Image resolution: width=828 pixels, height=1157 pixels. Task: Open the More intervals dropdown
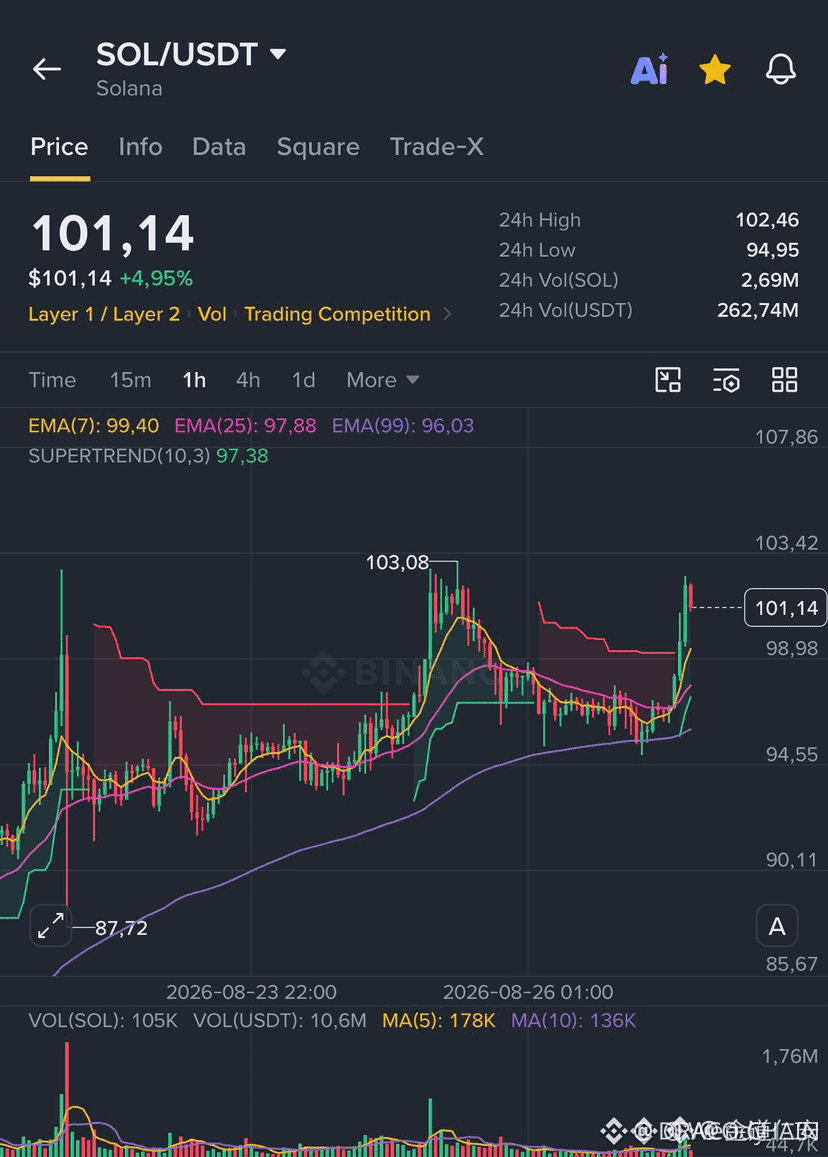(383, 380)
